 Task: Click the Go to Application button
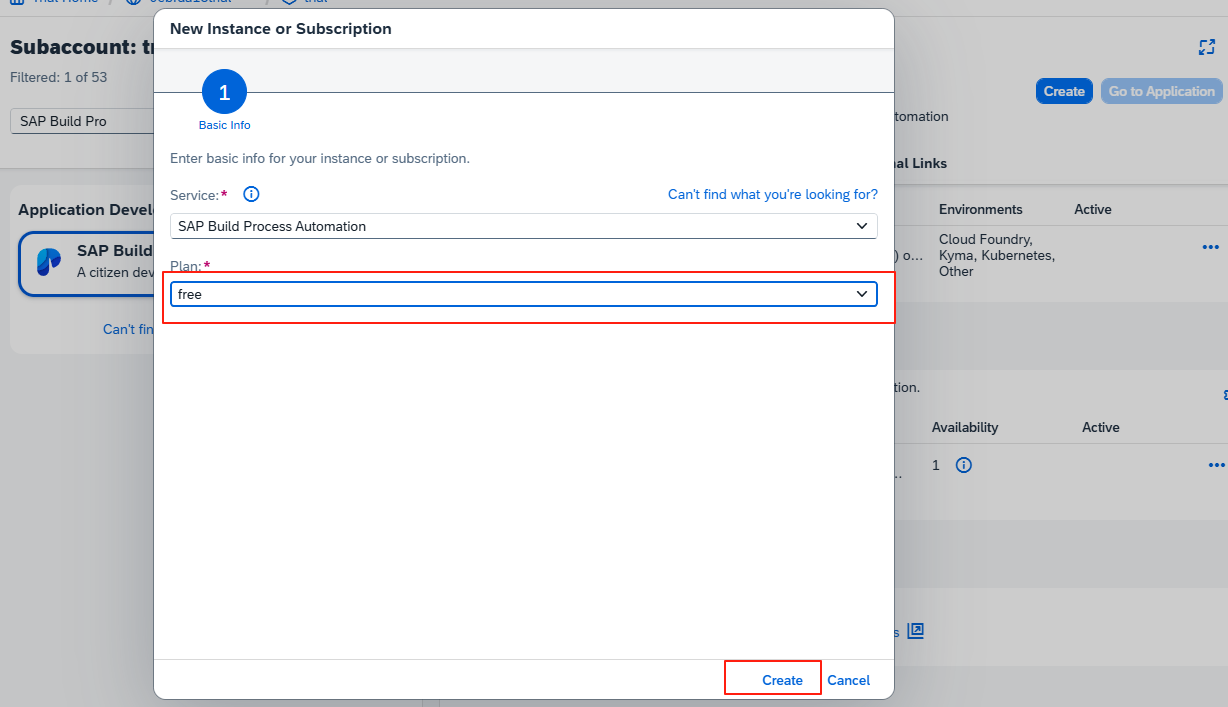(x=1161, y=91)
